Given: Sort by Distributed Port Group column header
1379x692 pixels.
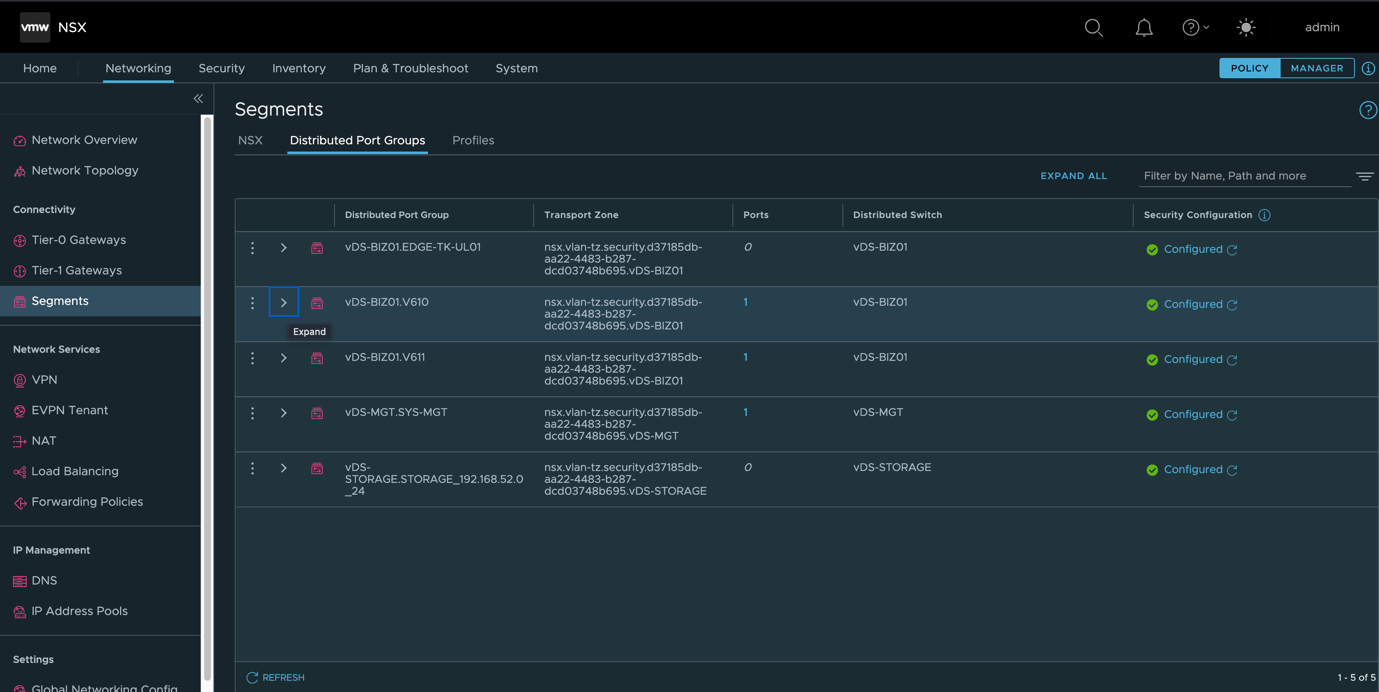Looking at the screenshot, I should point(397,215).
